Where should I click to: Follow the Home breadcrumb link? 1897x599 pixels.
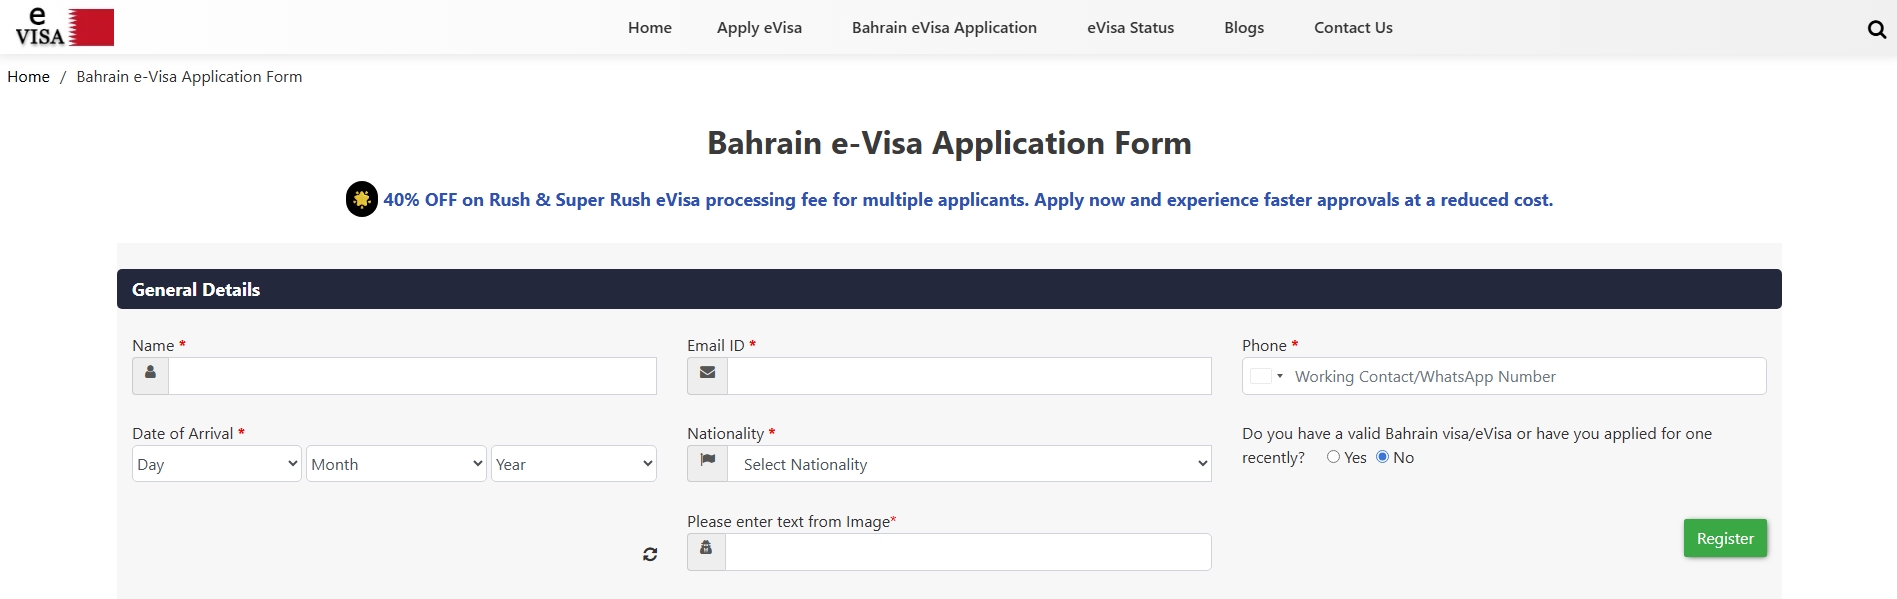[28, 77]
